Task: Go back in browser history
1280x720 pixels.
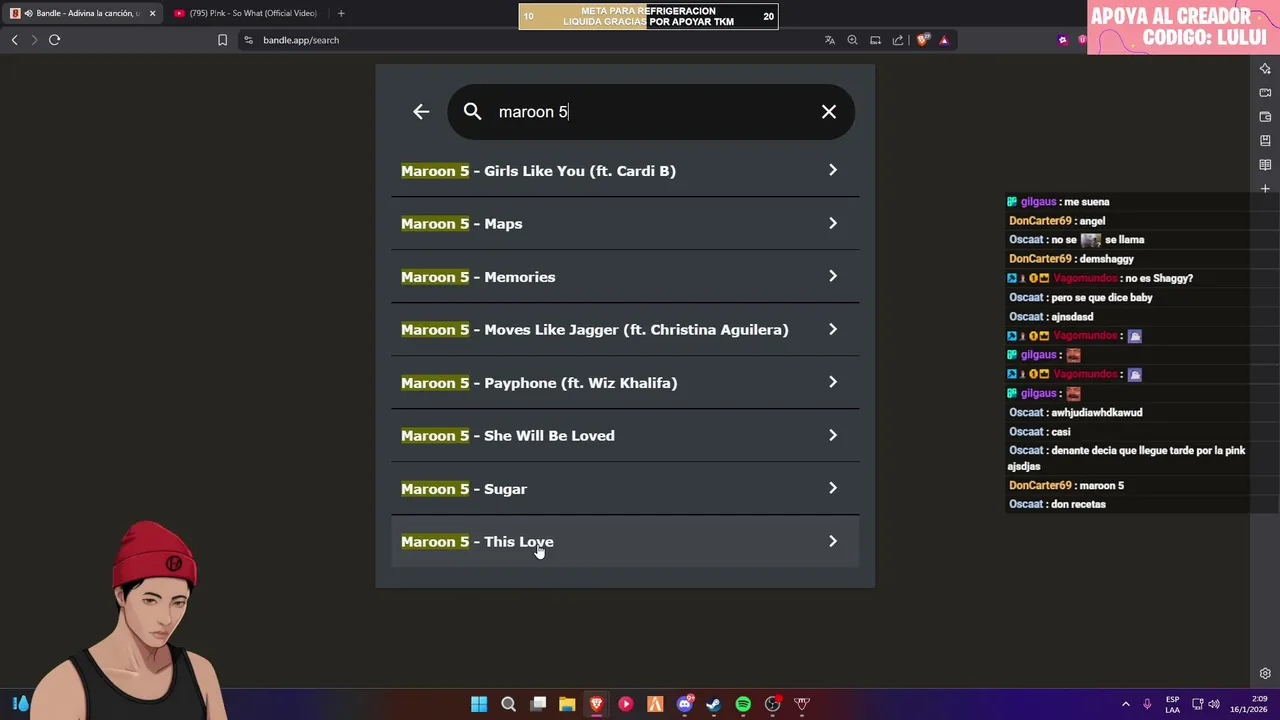Action: click(x=14, y=40)
